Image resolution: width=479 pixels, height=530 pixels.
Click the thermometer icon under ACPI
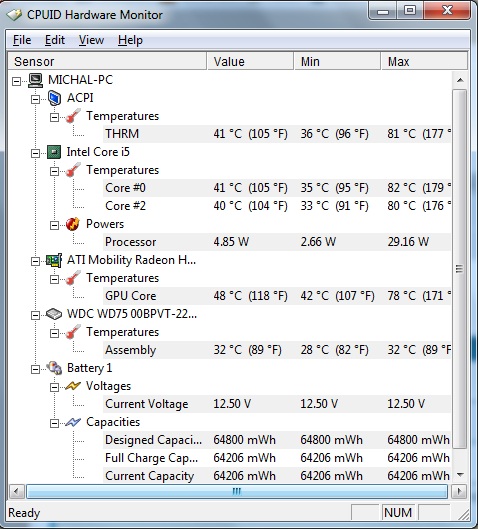[x=73, y=116]
